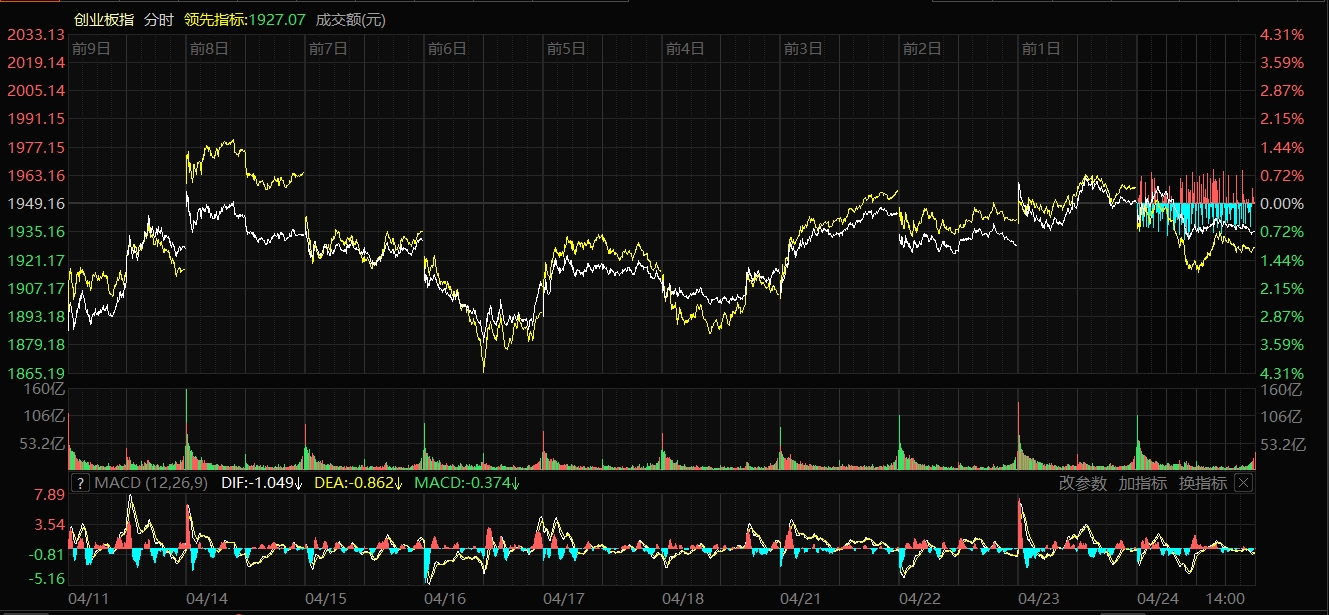The image size is (1329, 615).
Task: Click the 04/14 date on the time axis
Action: [208, 599]
